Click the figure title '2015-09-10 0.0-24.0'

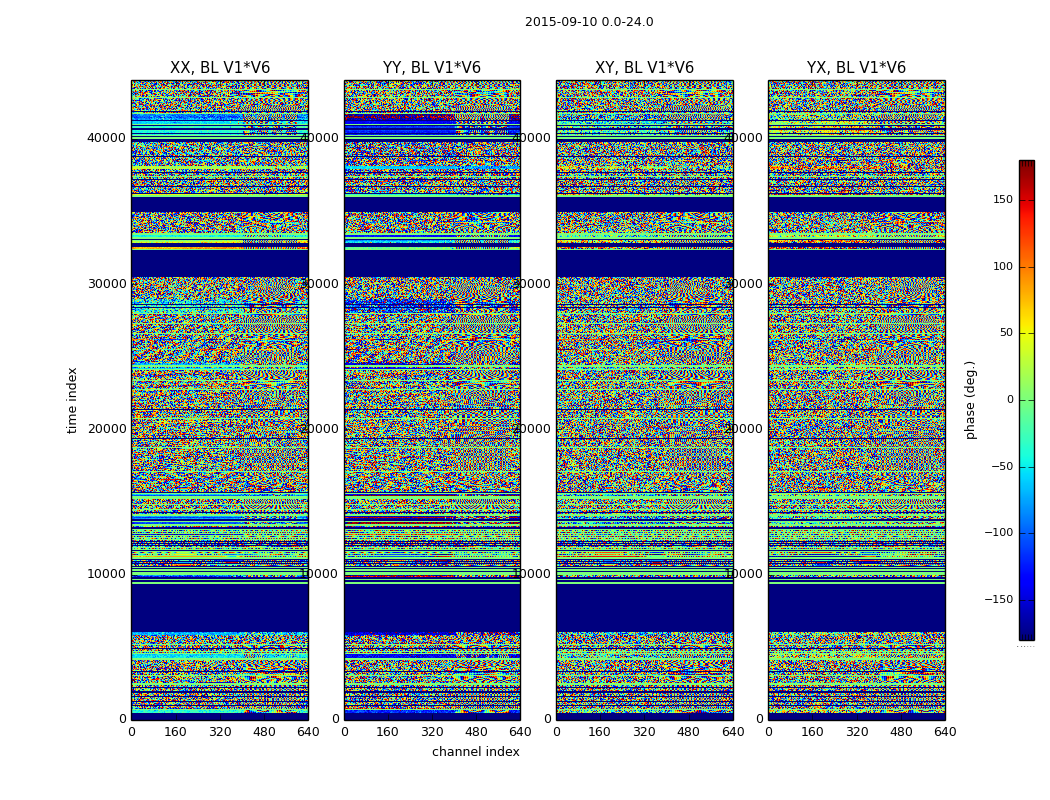point(589,22)
